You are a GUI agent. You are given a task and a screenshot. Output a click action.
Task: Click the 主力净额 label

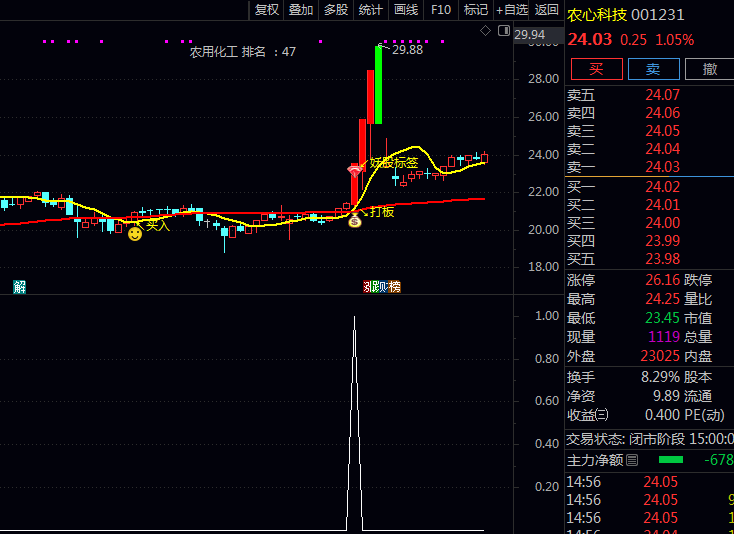(595, 461)
